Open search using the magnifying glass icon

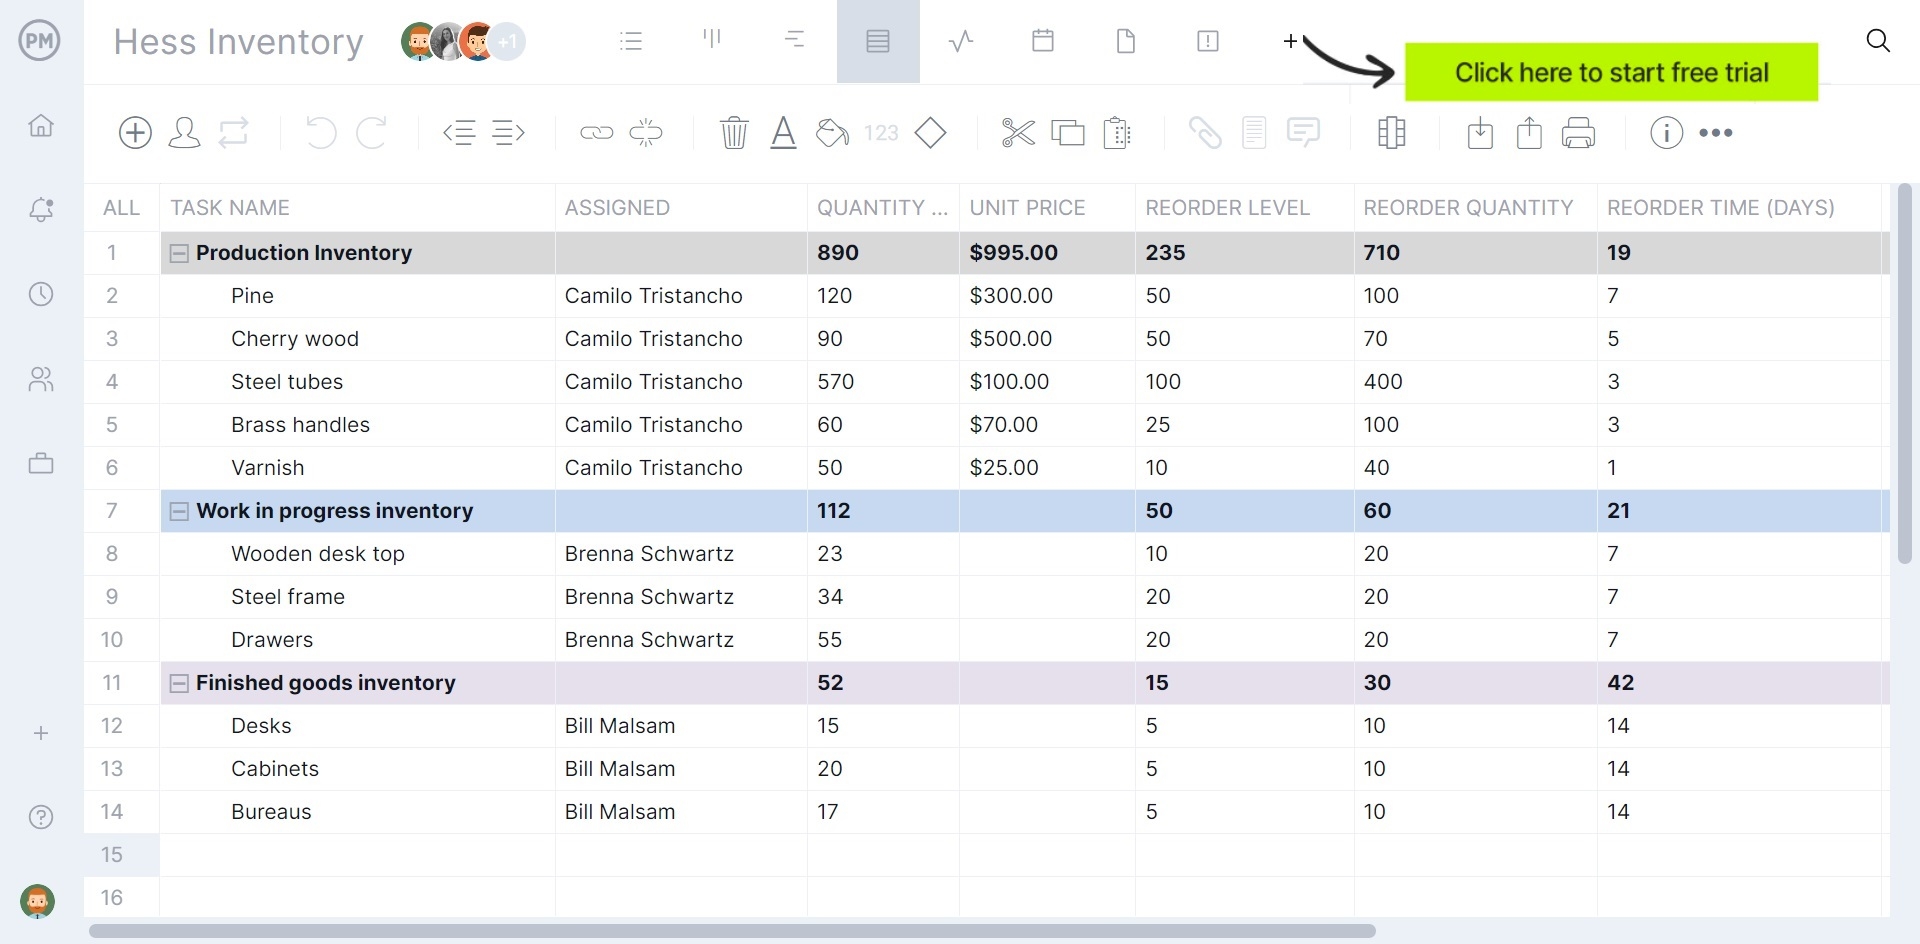pos(1878,41)
